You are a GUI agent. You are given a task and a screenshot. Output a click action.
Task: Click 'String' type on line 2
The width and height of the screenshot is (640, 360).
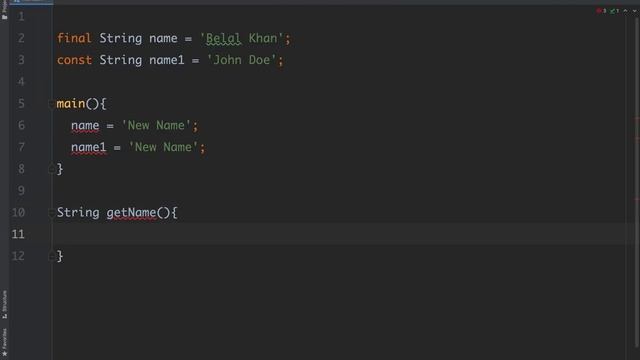pos(121,38)
